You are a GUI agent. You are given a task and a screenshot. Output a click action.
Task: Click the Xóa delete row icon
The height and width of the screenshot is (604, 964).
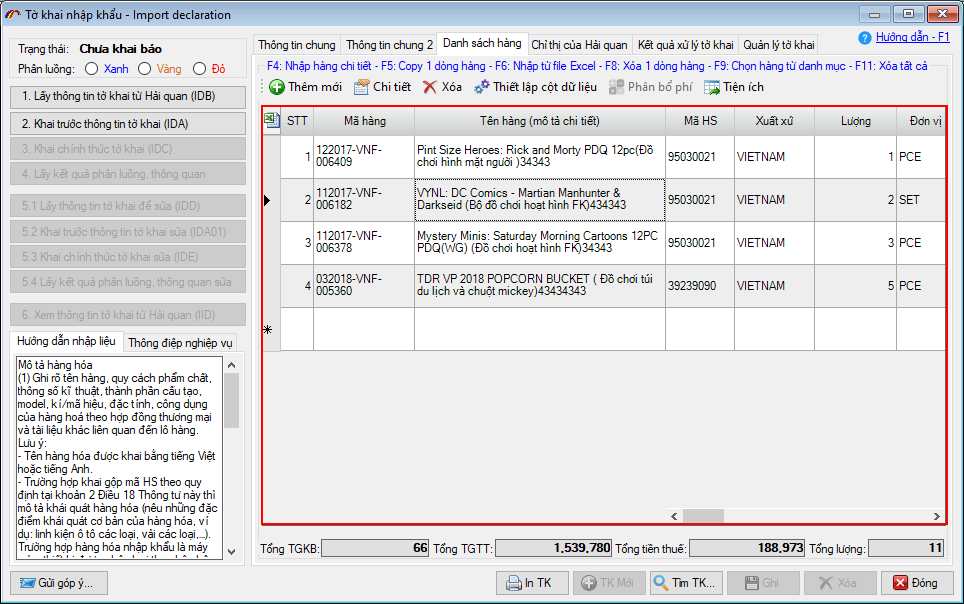430,87
